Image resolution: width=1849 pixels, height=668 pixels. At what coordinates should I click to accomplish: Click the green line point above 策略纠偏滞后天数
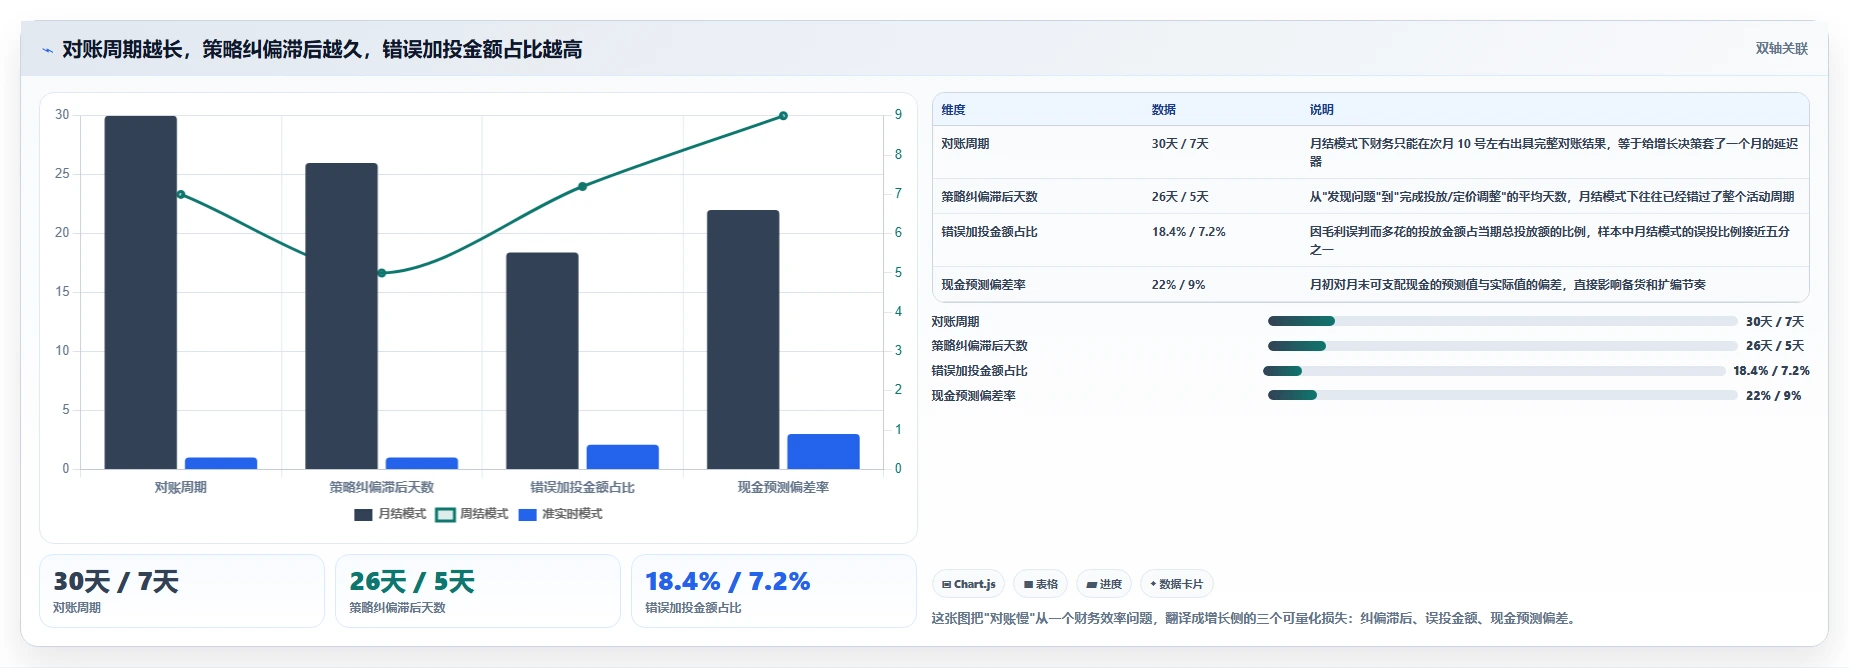(x=381, y=273)
